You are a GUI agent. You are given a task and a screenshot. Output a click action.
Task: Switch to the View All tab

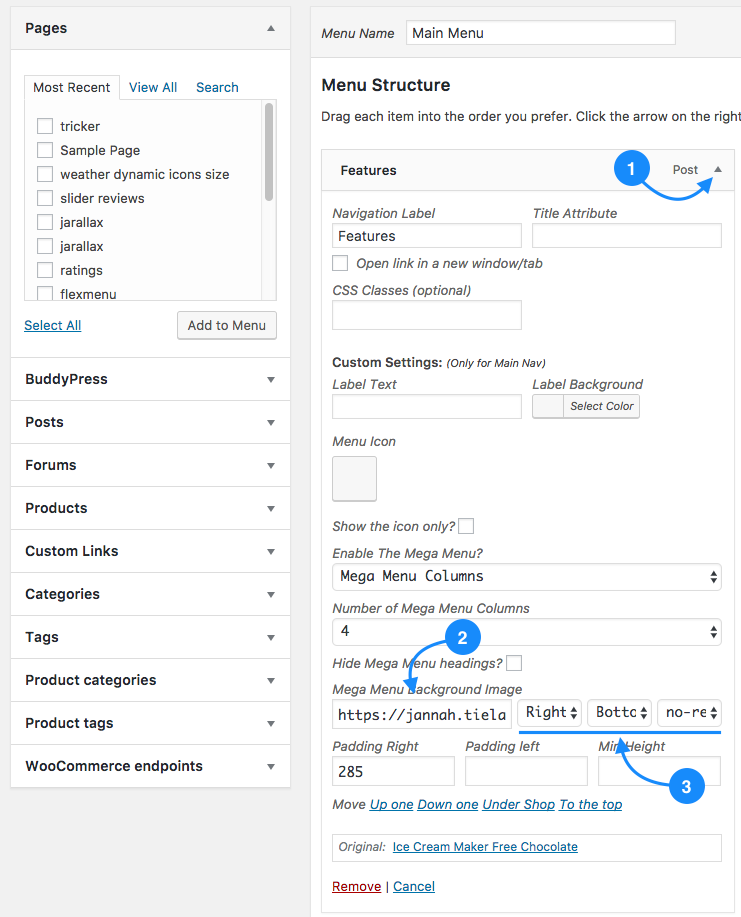point(153,87)
